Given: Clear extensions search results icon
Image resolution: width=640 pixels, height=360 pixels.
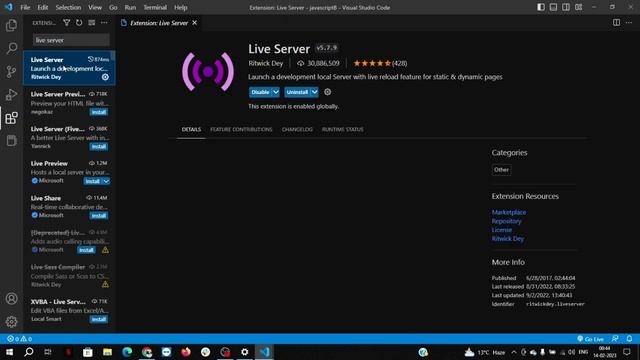Looking at the screenshot, I should (x=91, y=23).
